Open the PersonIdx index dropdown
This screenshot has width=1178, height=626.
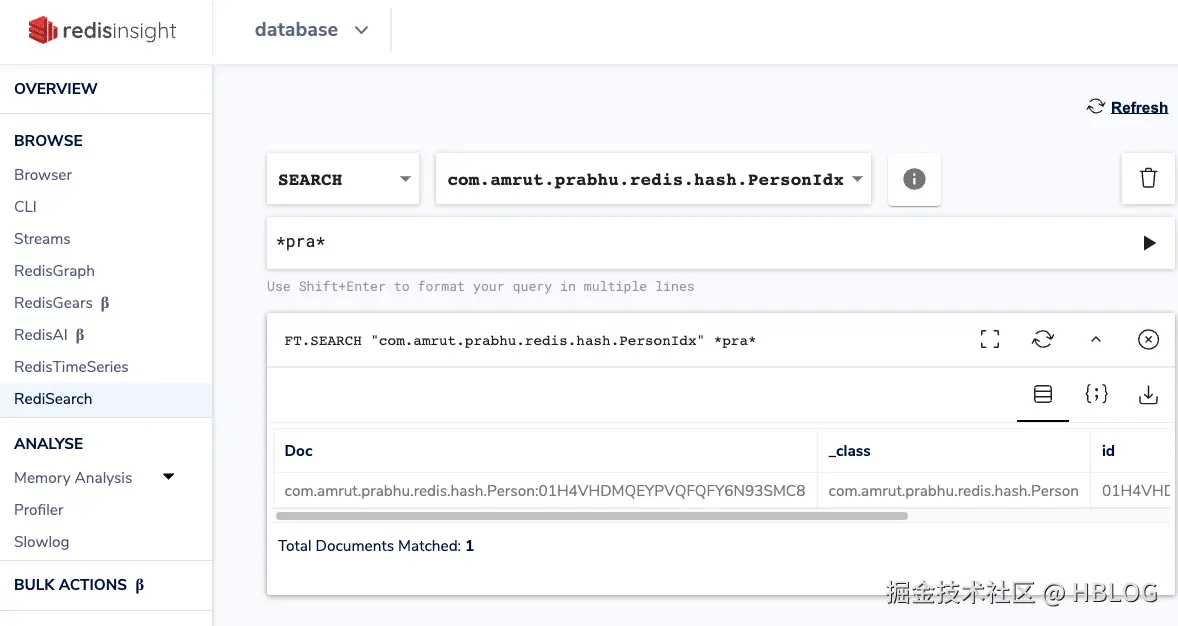[x=653, y=179]
